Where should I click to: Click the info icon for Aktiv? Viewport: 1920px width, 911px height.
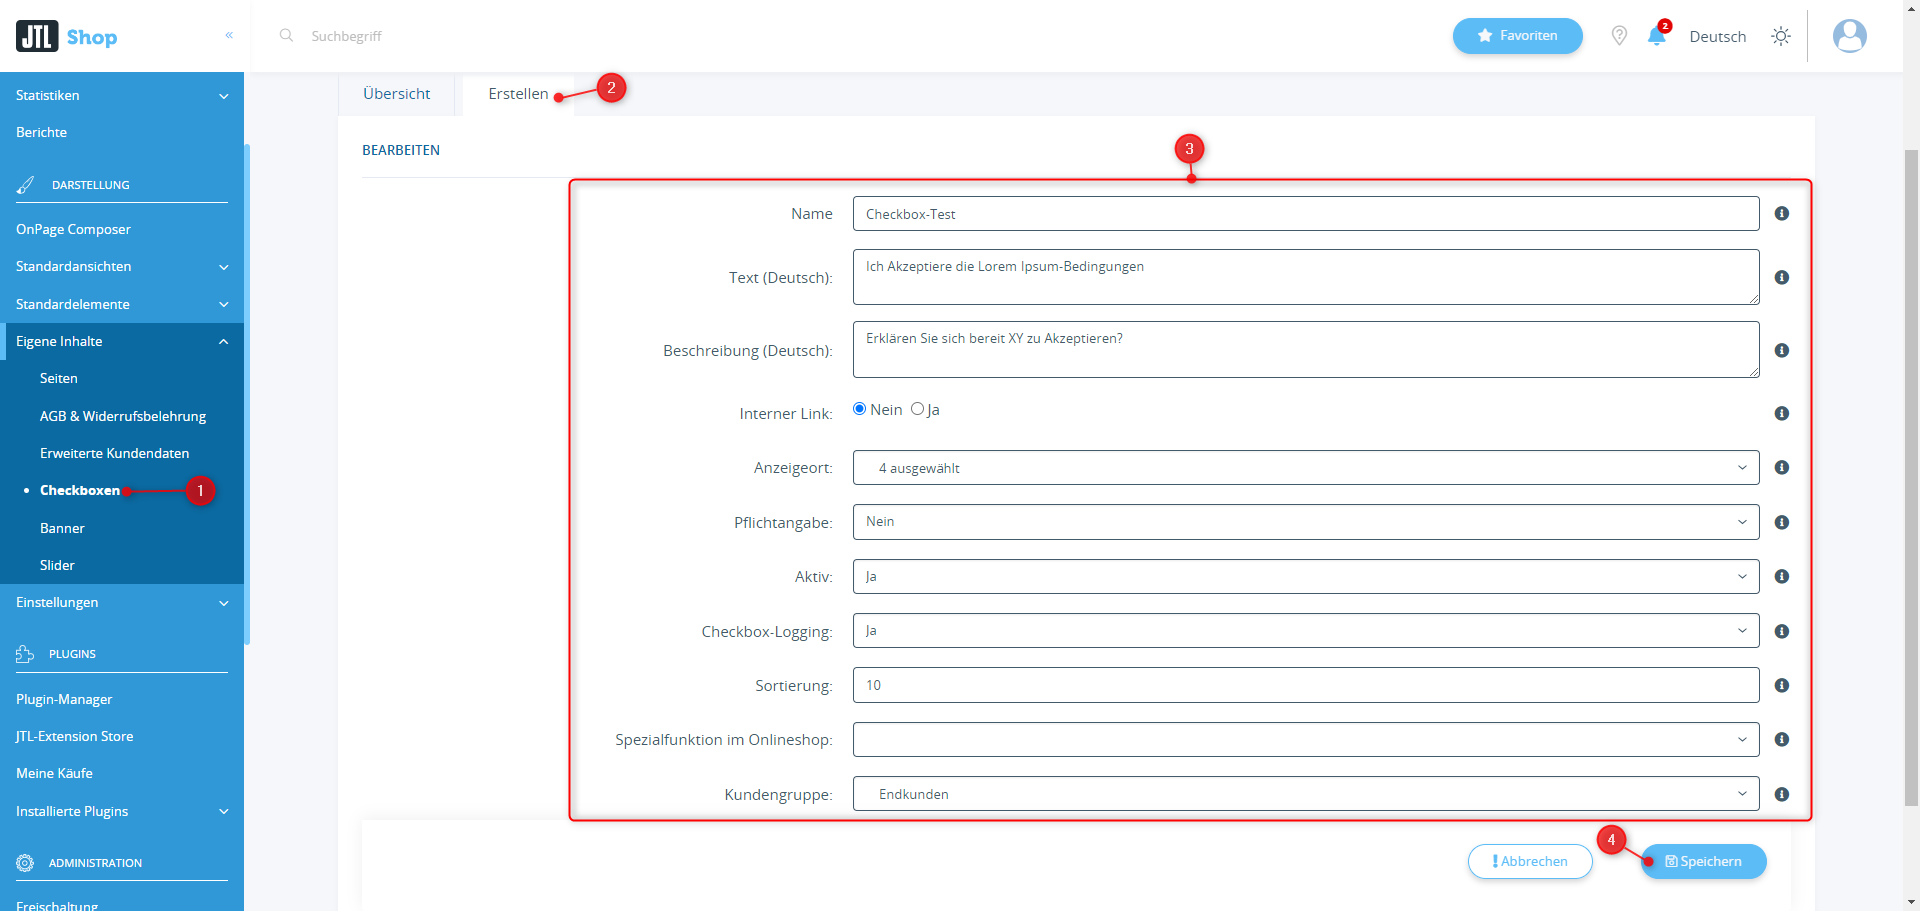(1782, 577)
